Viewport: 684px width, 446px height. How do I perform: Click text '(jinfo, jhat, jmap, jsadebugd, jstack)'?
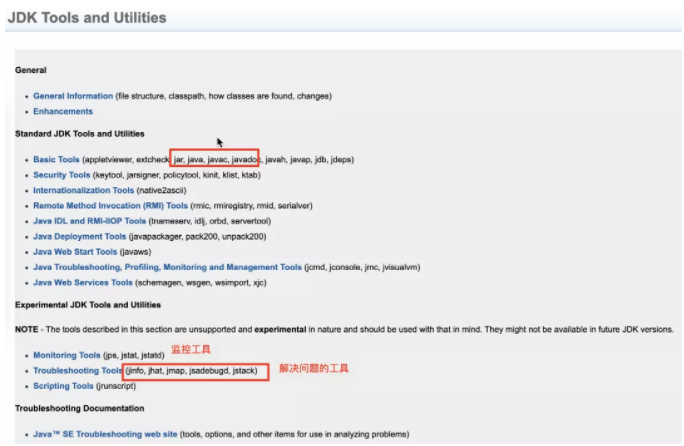click(191, 371)
